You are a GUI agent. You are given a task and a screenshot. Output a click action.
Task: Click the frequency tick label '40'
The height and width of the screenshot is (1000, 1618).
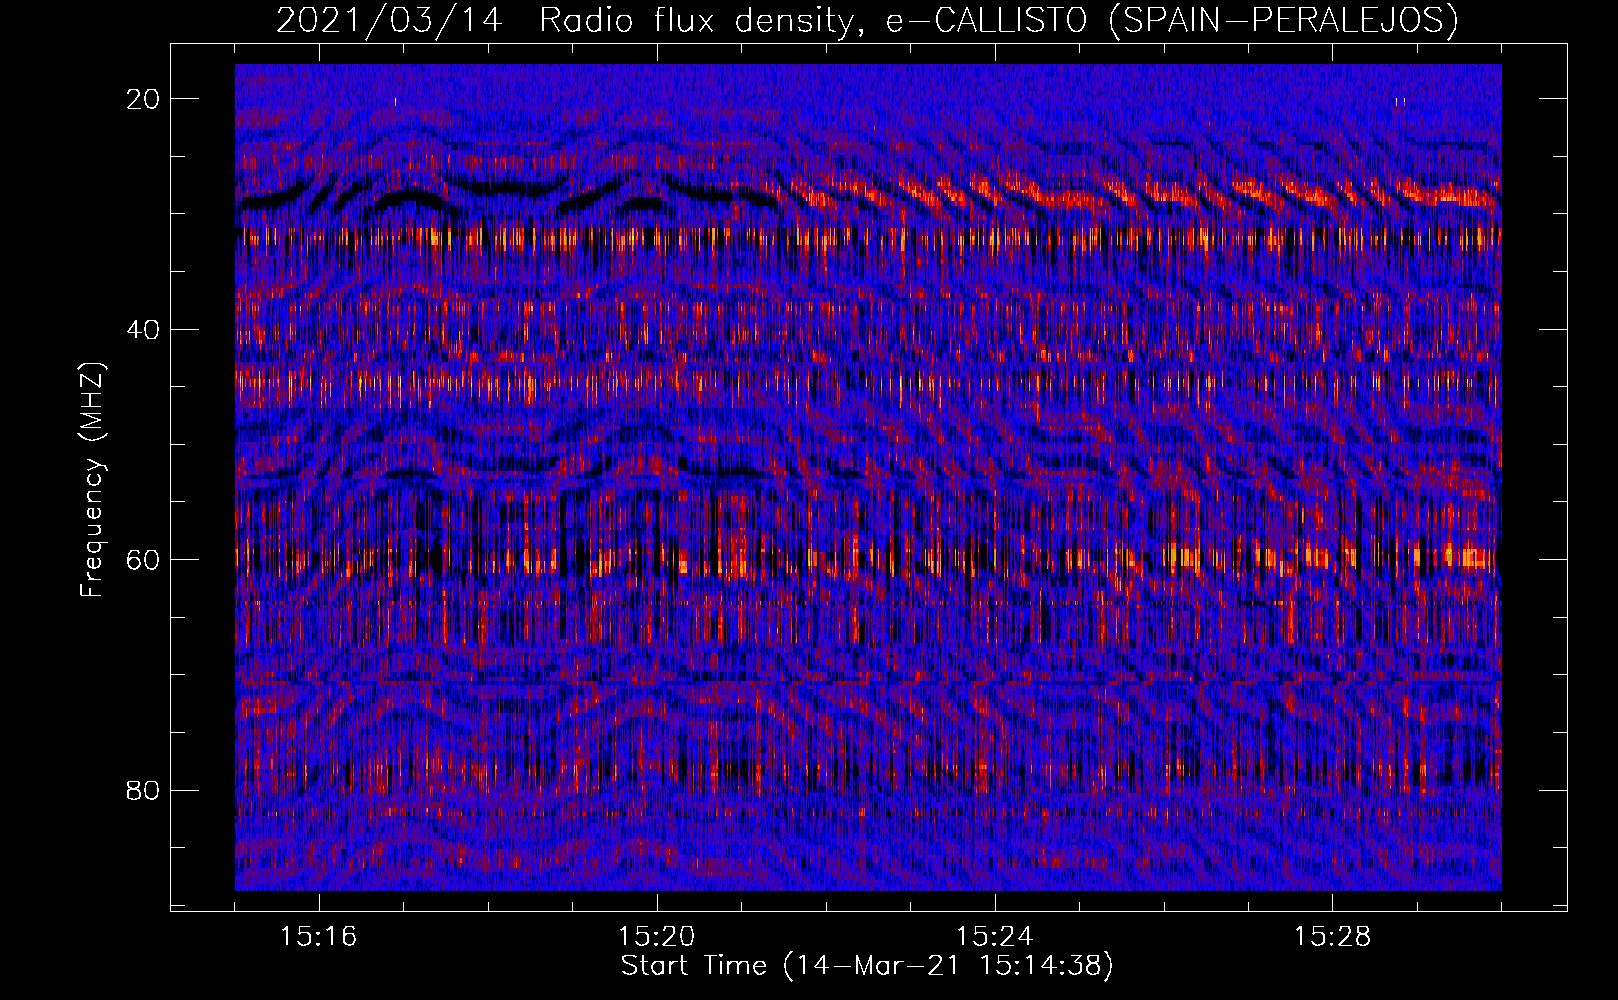click(144, 329)
